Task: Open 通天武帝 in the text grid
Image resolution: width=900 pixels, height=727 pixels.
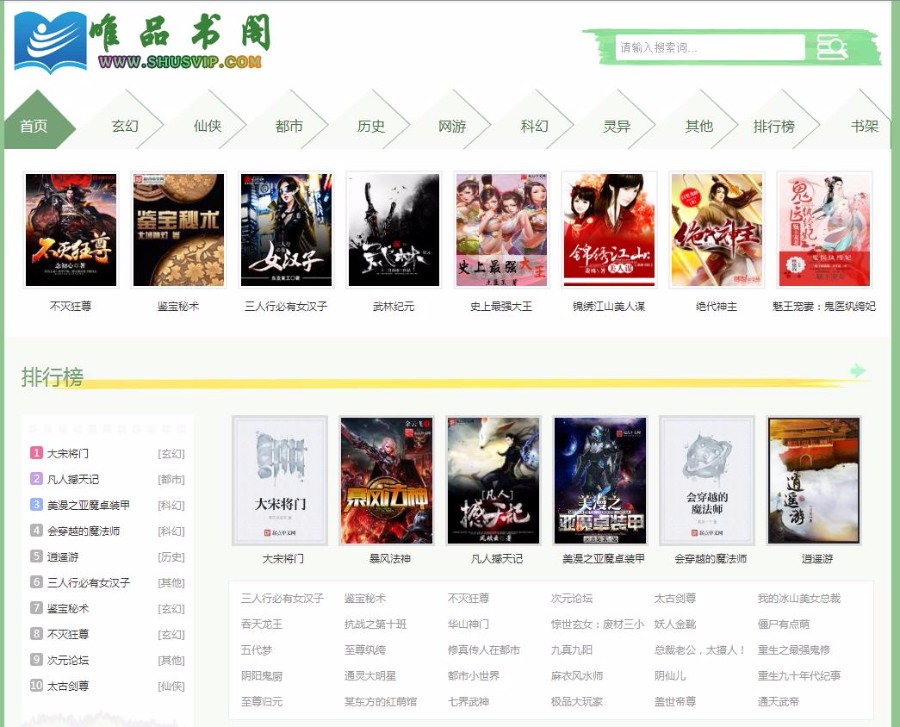Action: coord(778,701)
